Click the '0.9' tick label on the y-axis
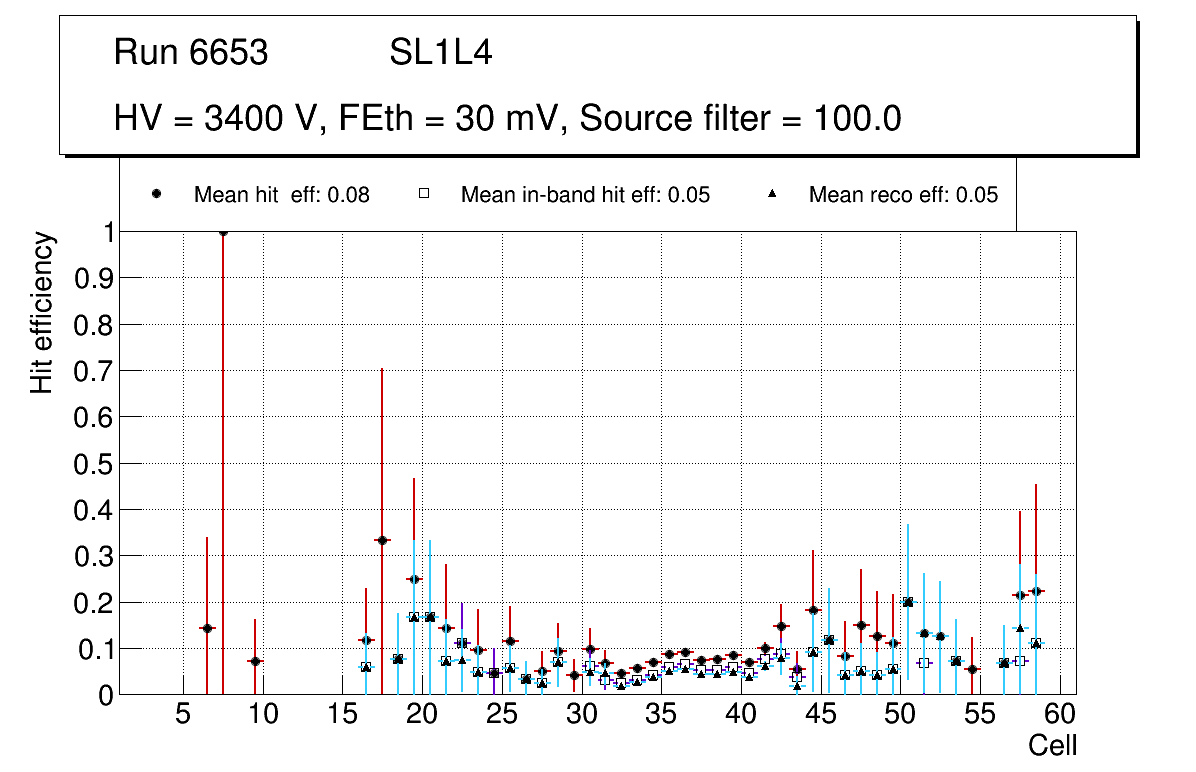 pos(94,278)
